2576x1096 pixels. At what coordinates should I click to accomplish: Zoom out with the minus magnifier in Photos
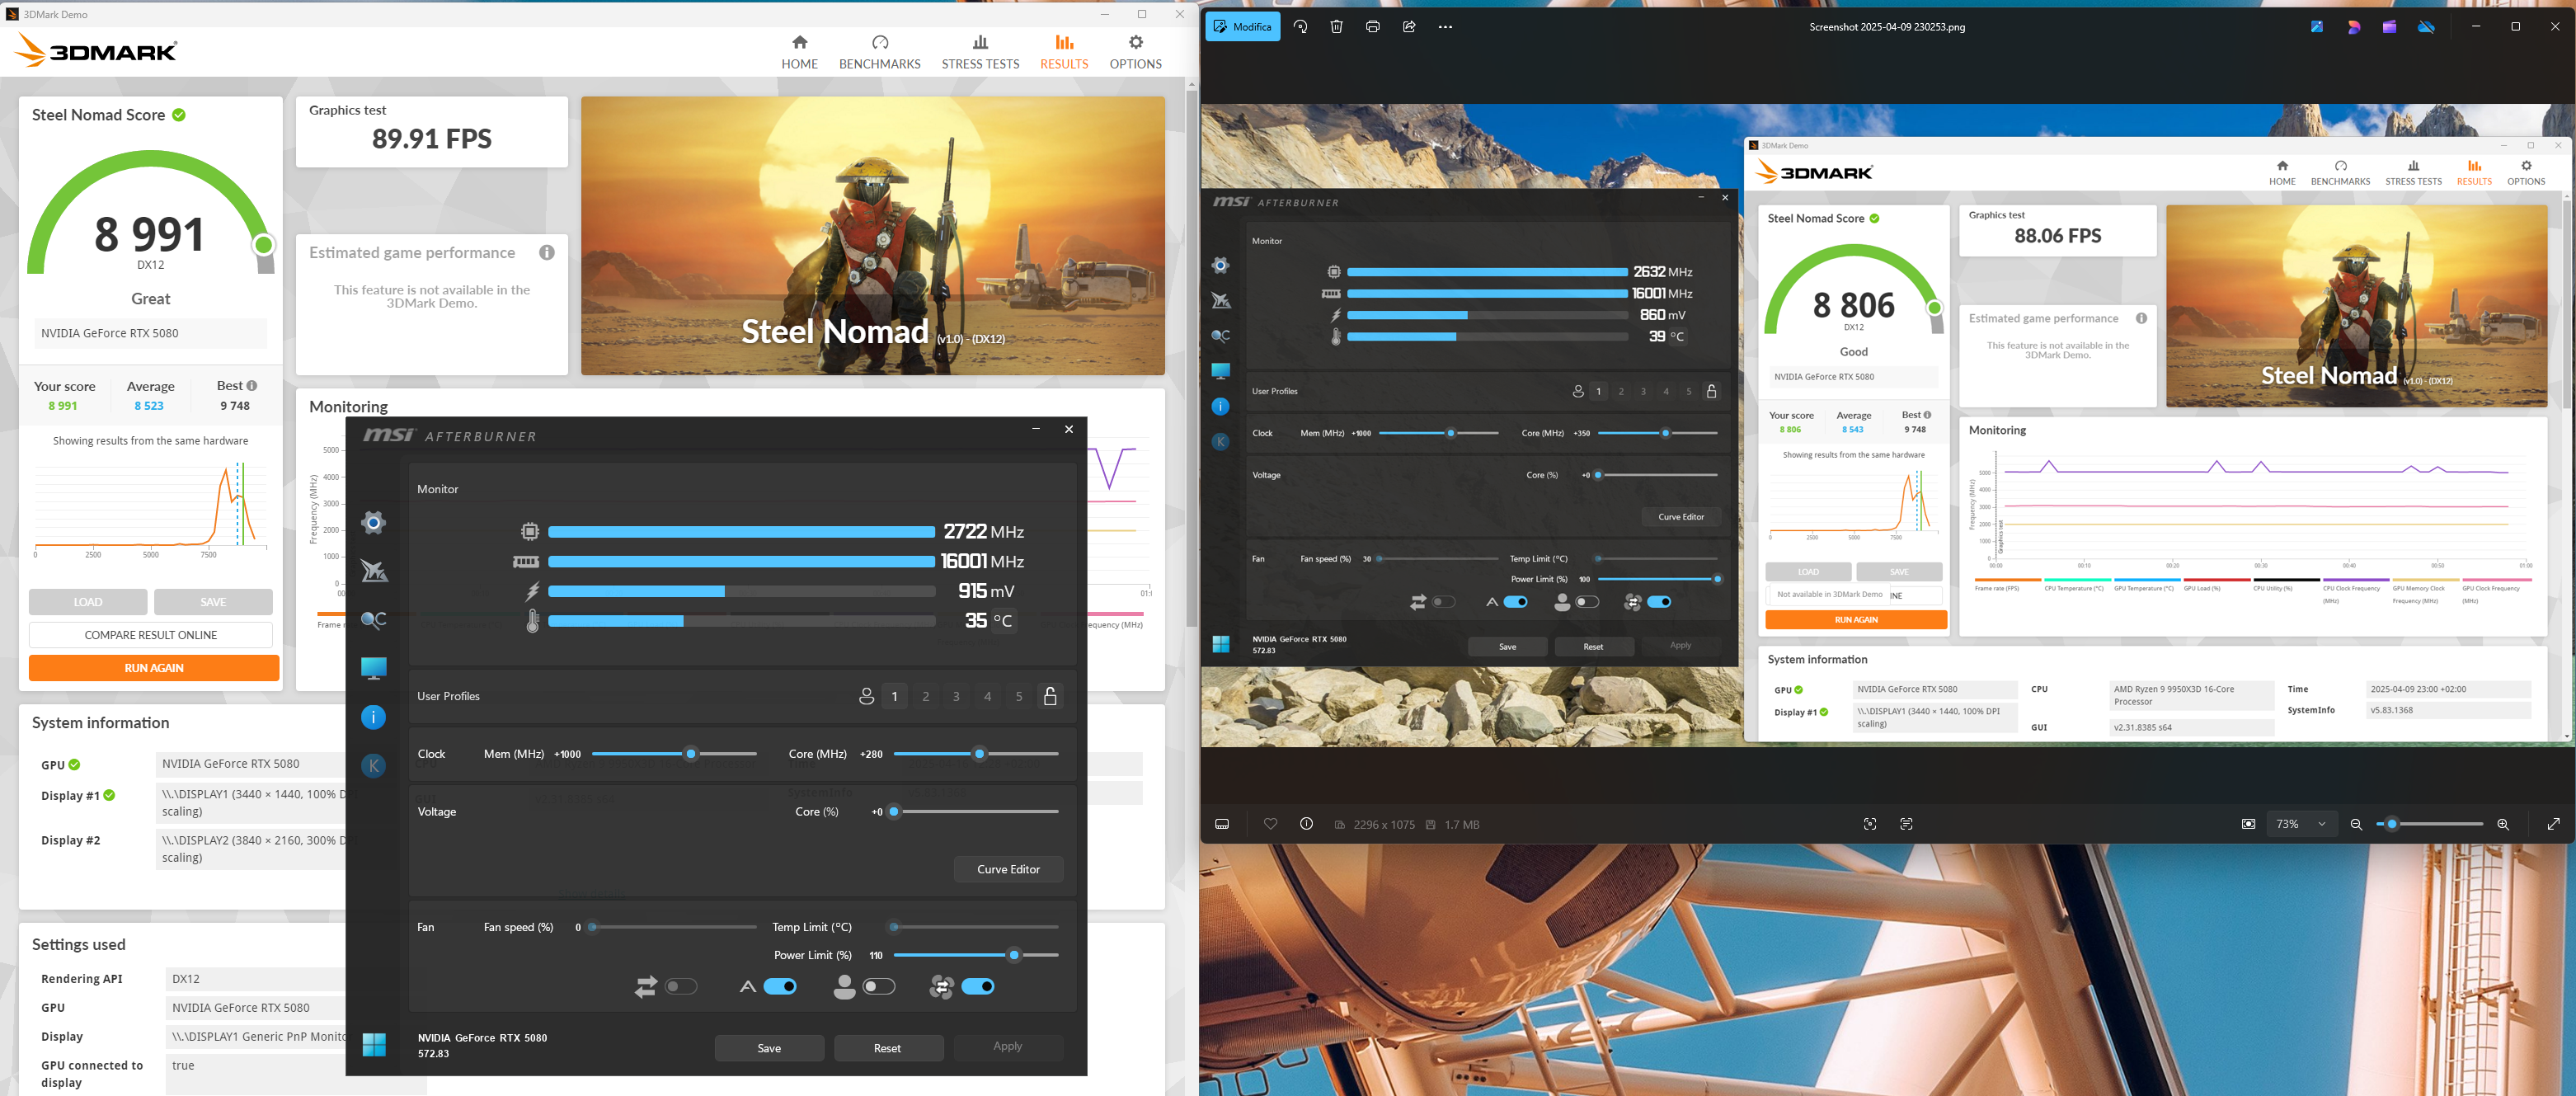pos(2356,824)
